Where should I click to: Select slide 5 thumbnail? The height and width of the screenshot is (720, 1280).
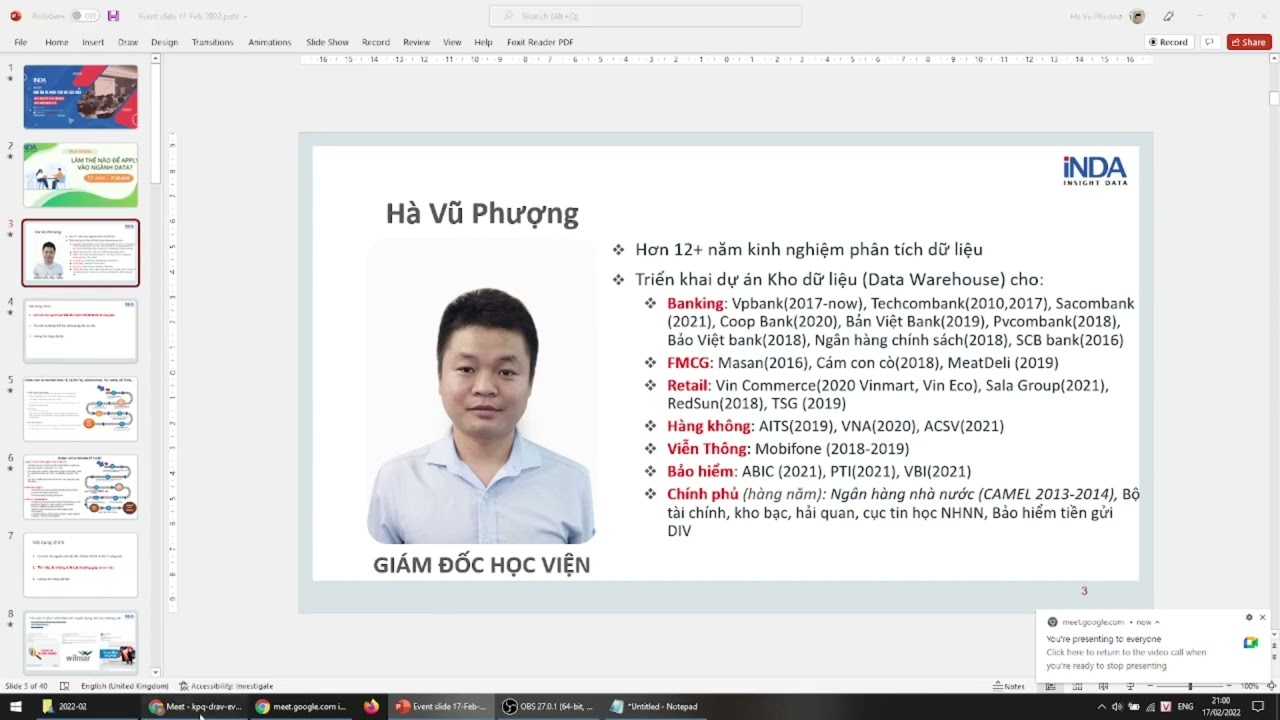tap(80, 409)
